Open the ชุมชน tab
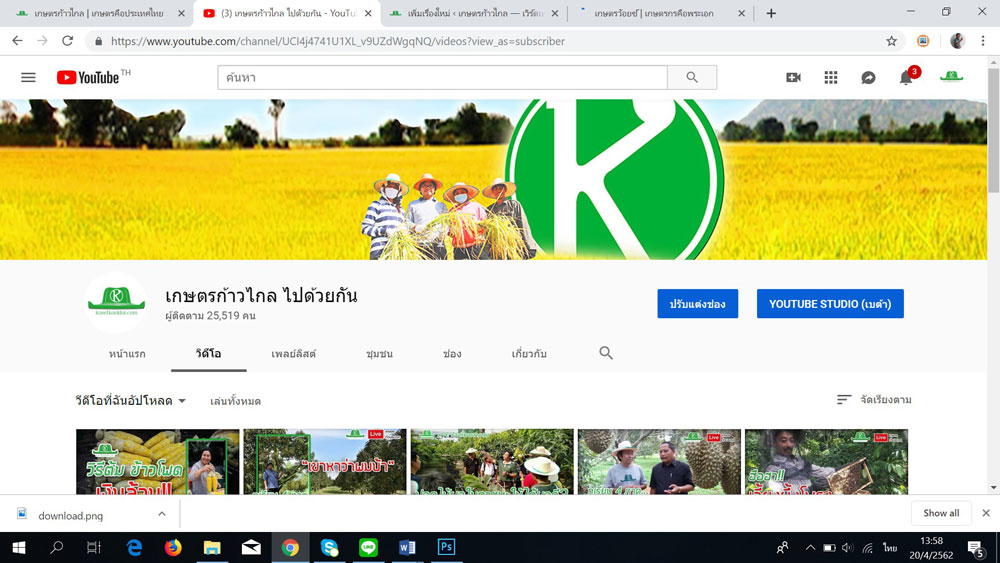Screen dimensions: 1000x563 pyautogui.click(x=379, y=353)
